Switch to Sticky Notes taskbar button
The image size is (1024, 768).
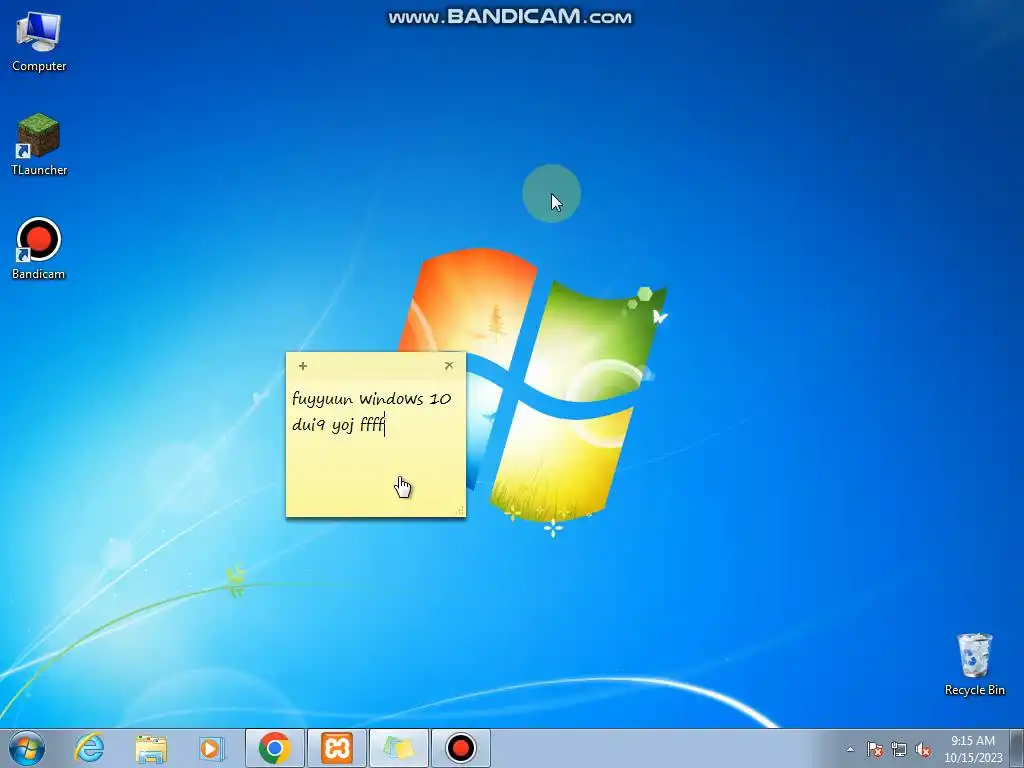399,748
